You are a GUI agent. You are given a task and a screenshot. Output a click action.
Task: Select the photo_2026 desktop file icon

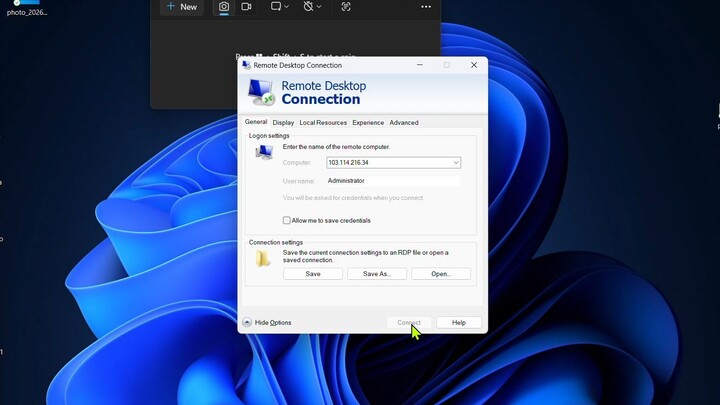coord(27,8)
